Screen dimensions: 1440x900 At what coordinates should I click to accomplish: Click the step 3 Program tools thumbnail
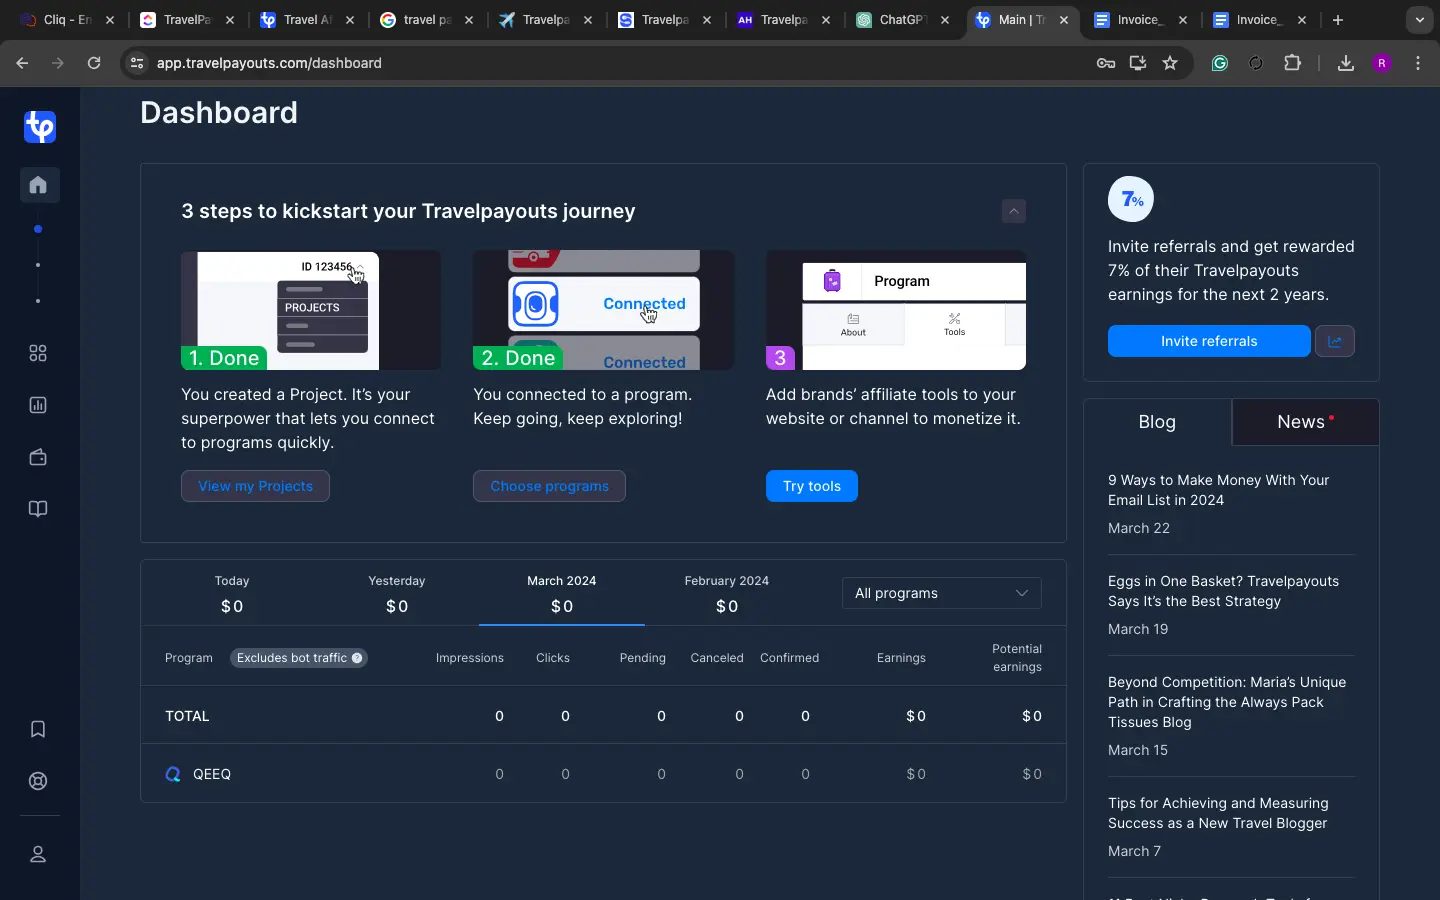coord(896,310)
